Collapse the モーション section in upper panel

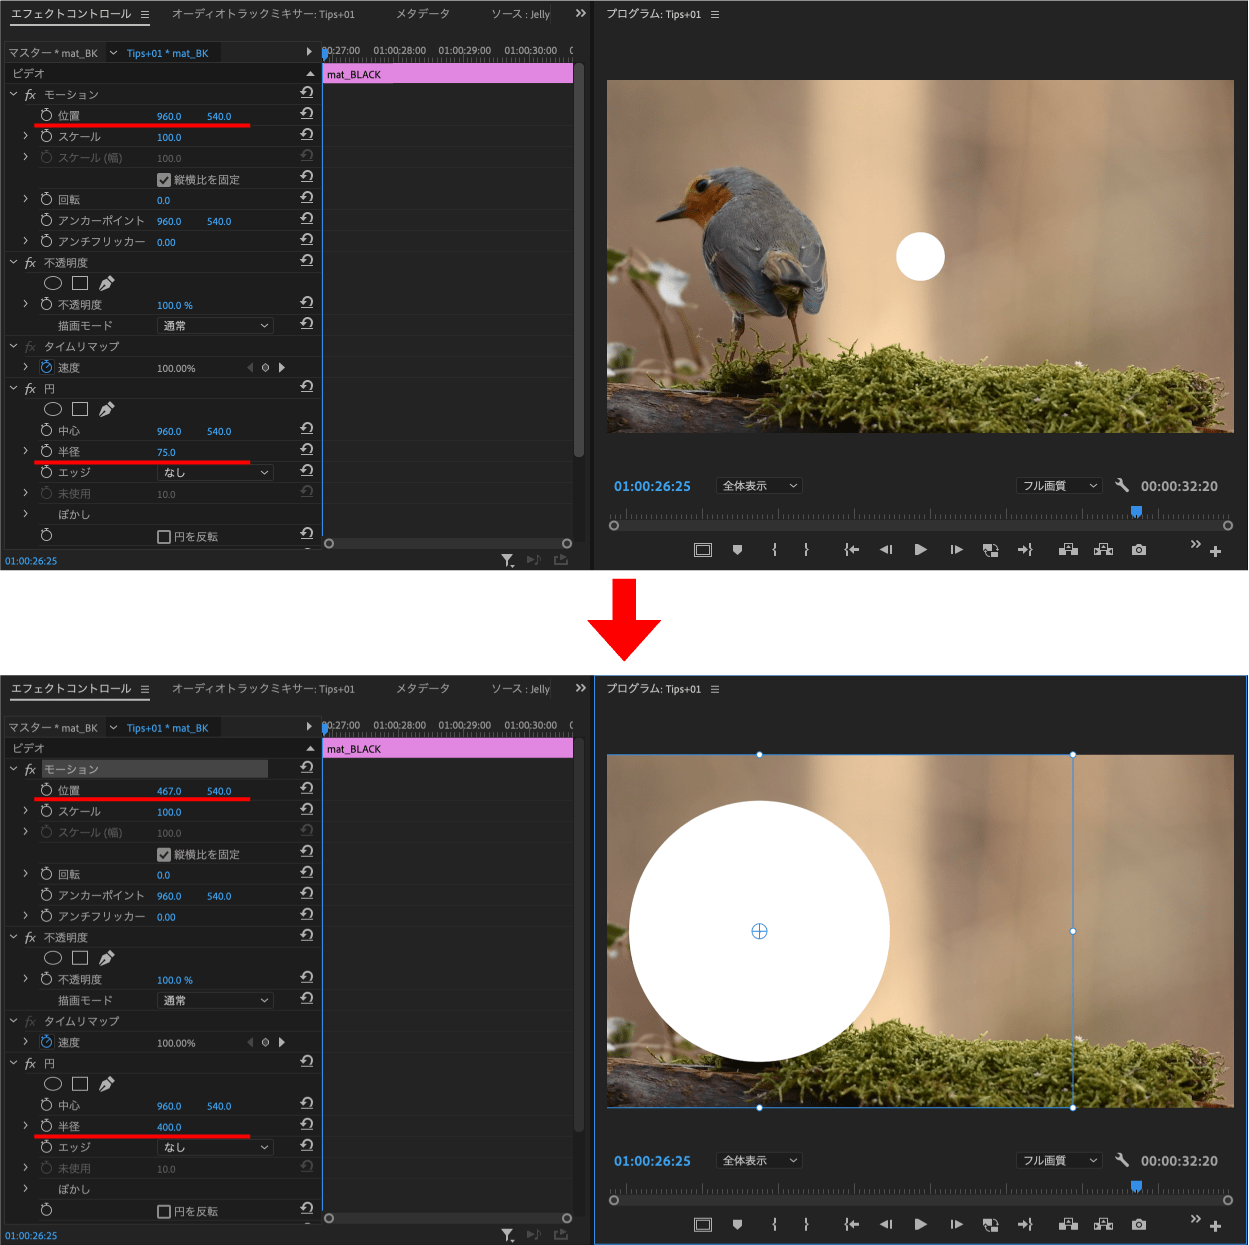(x=13, y=94)
